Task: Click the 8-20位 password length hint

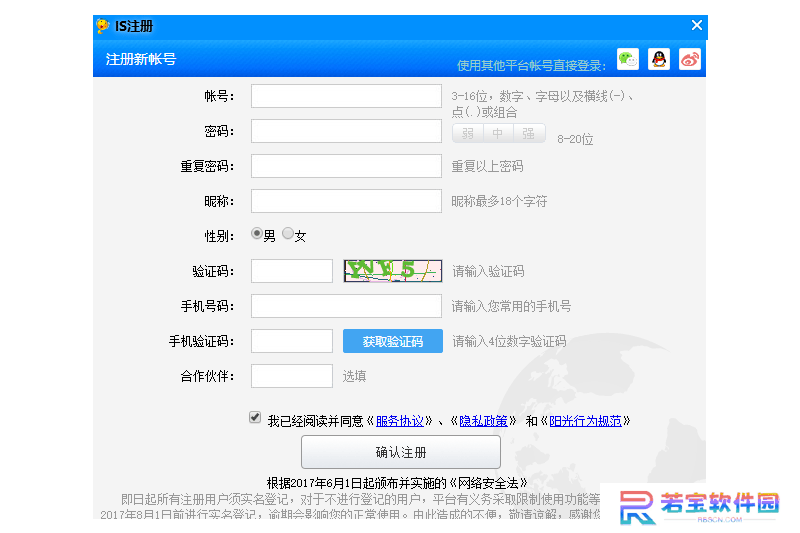Action: coord(575,139)
